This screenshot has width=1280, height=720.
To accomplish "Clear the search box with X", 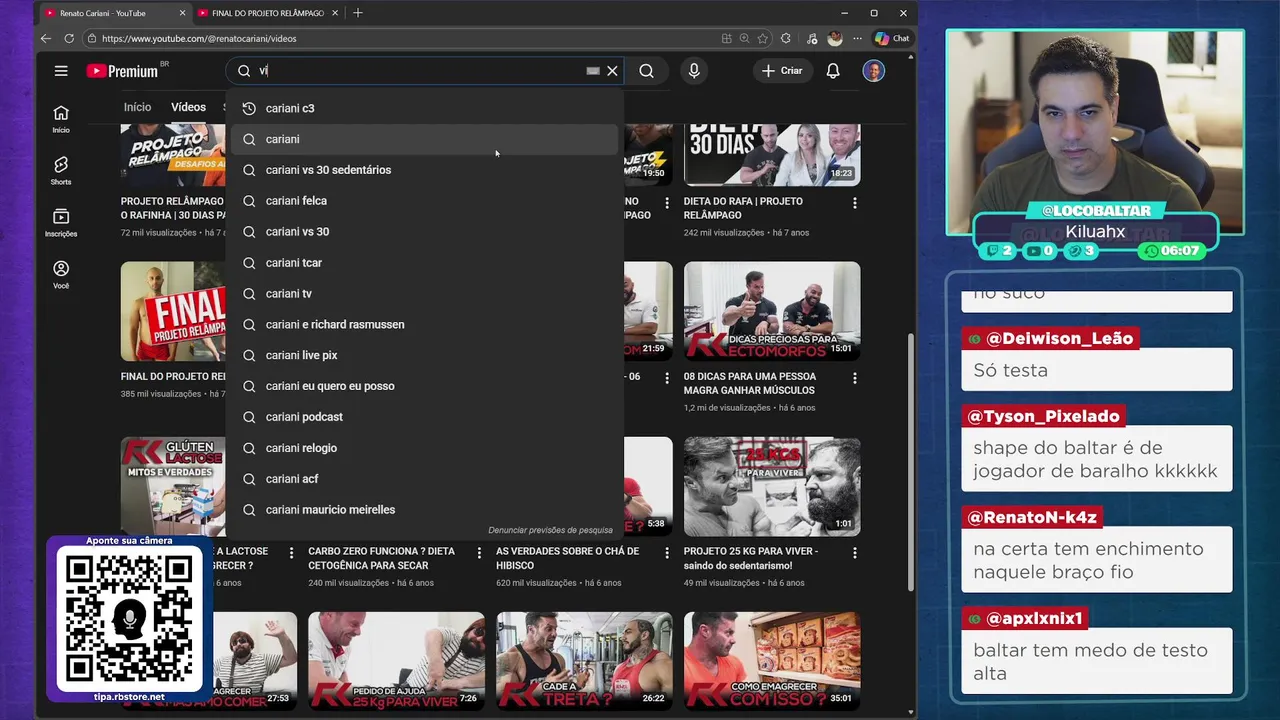I will [612, 71].
